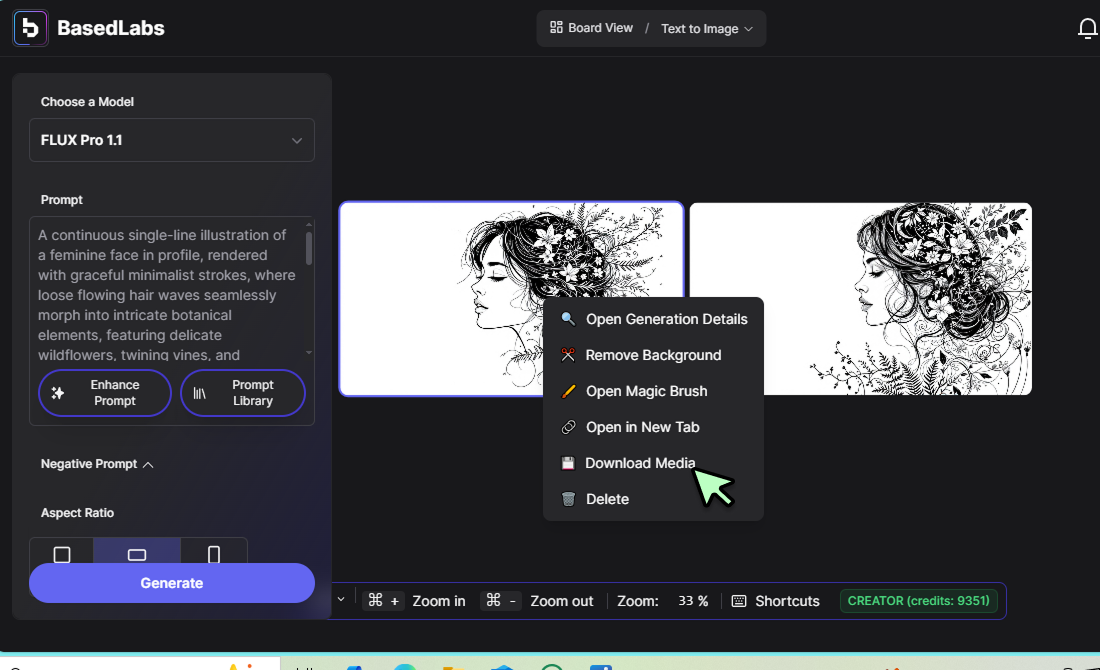
Task: Switch to Board View
Action: 592,28
